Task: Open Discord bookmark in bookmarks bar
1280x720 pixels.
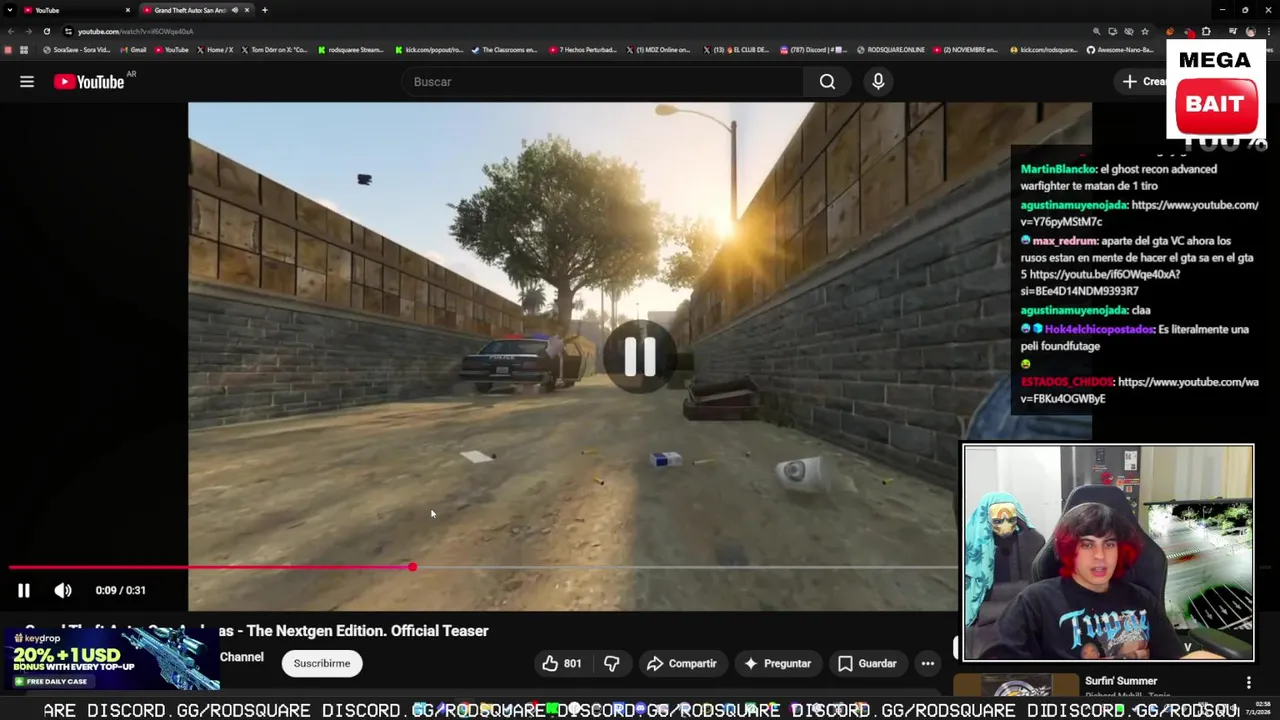Action: point(814,50)
